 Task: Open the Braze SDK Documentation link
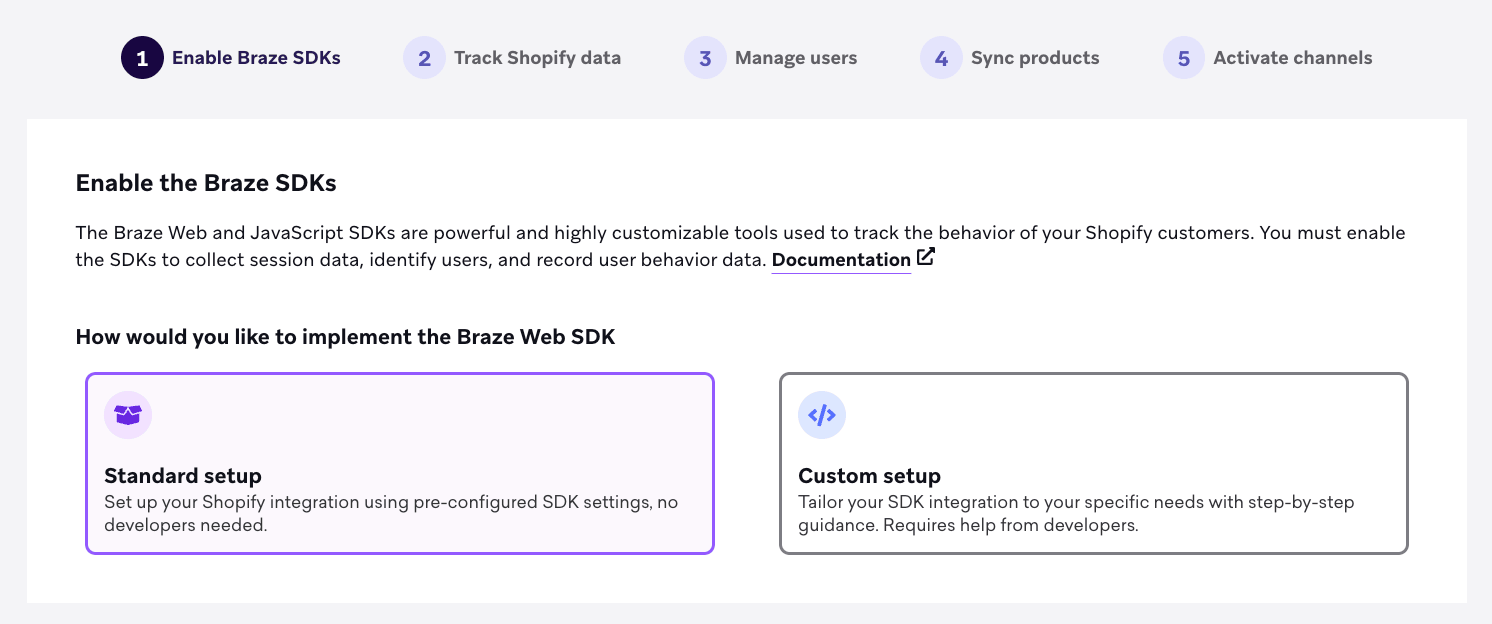(840, 259)
